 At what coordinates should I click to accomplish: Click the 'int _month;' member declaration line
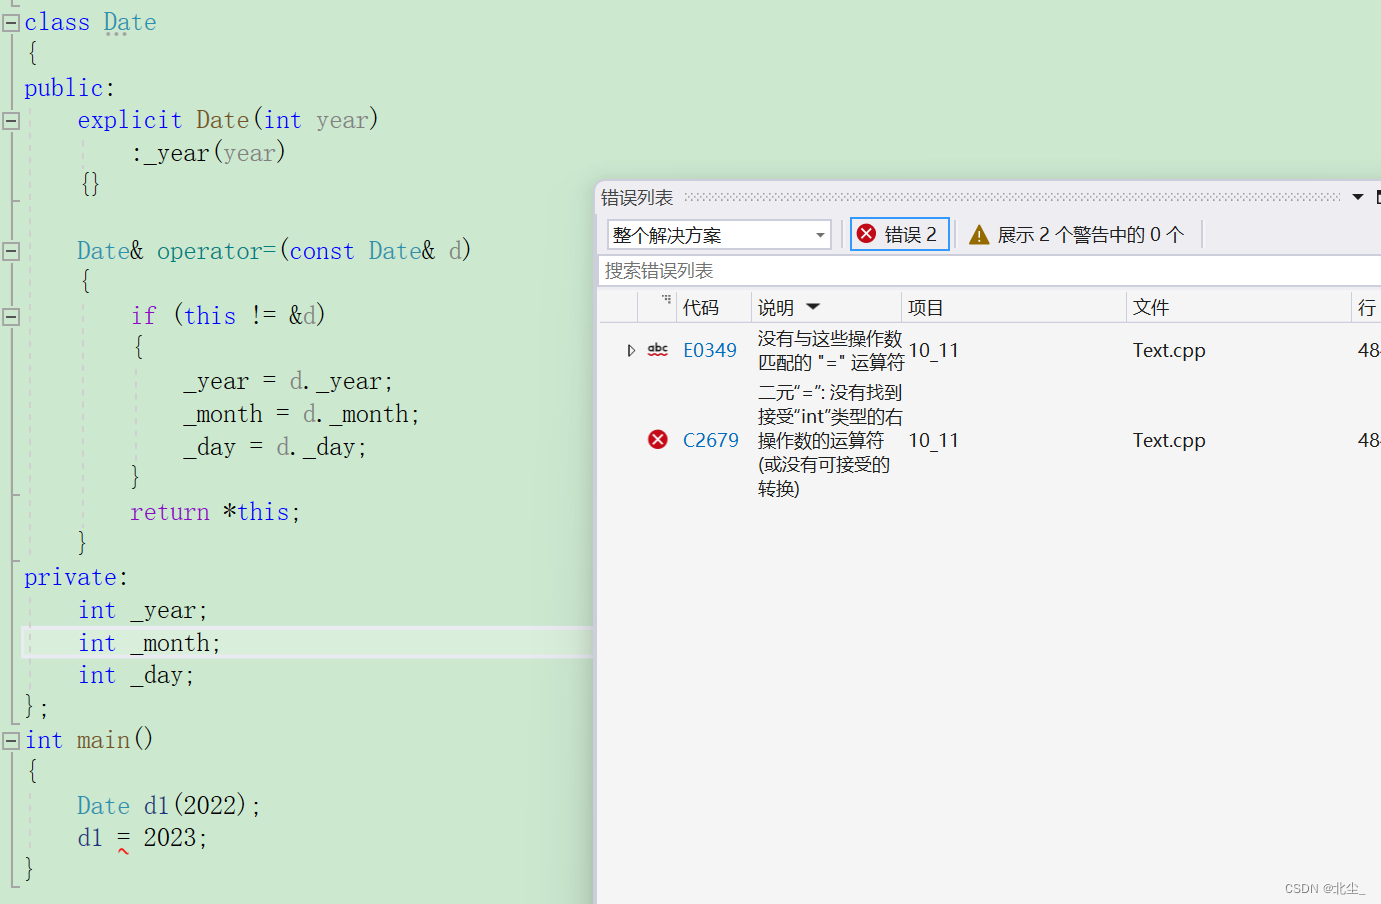point(150,643)
